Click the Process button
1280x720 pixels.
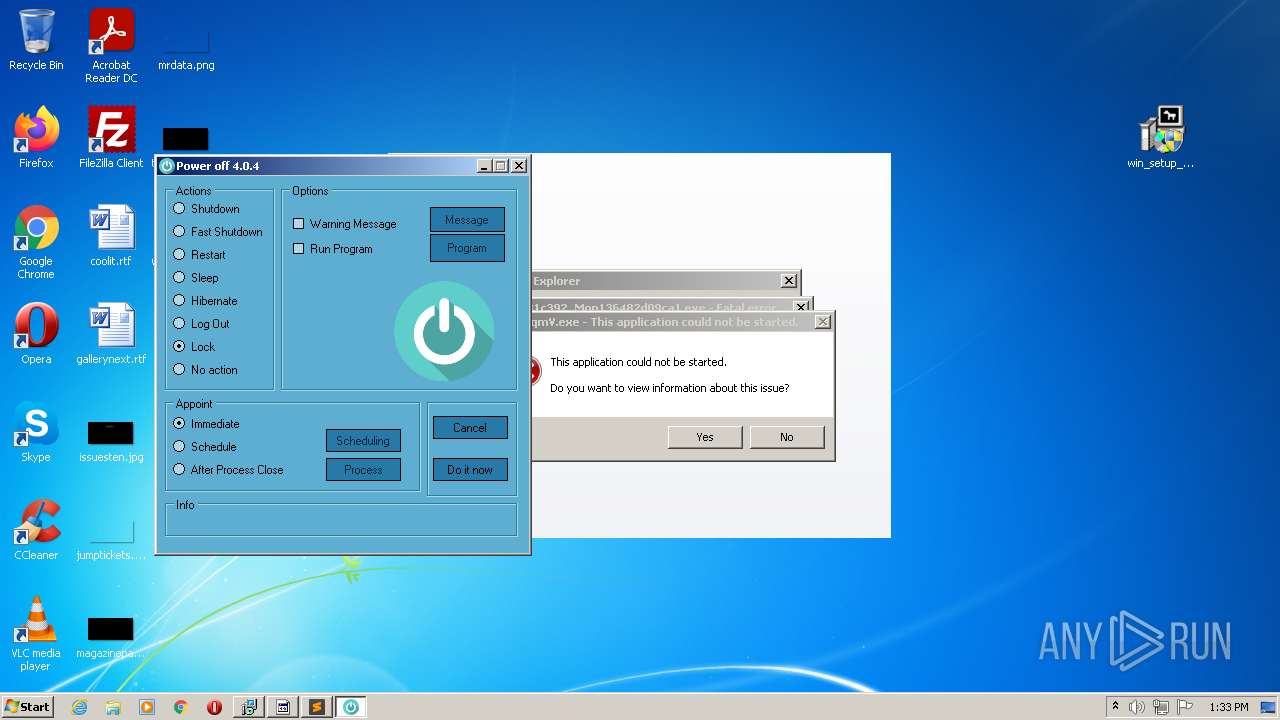point(363,470)
